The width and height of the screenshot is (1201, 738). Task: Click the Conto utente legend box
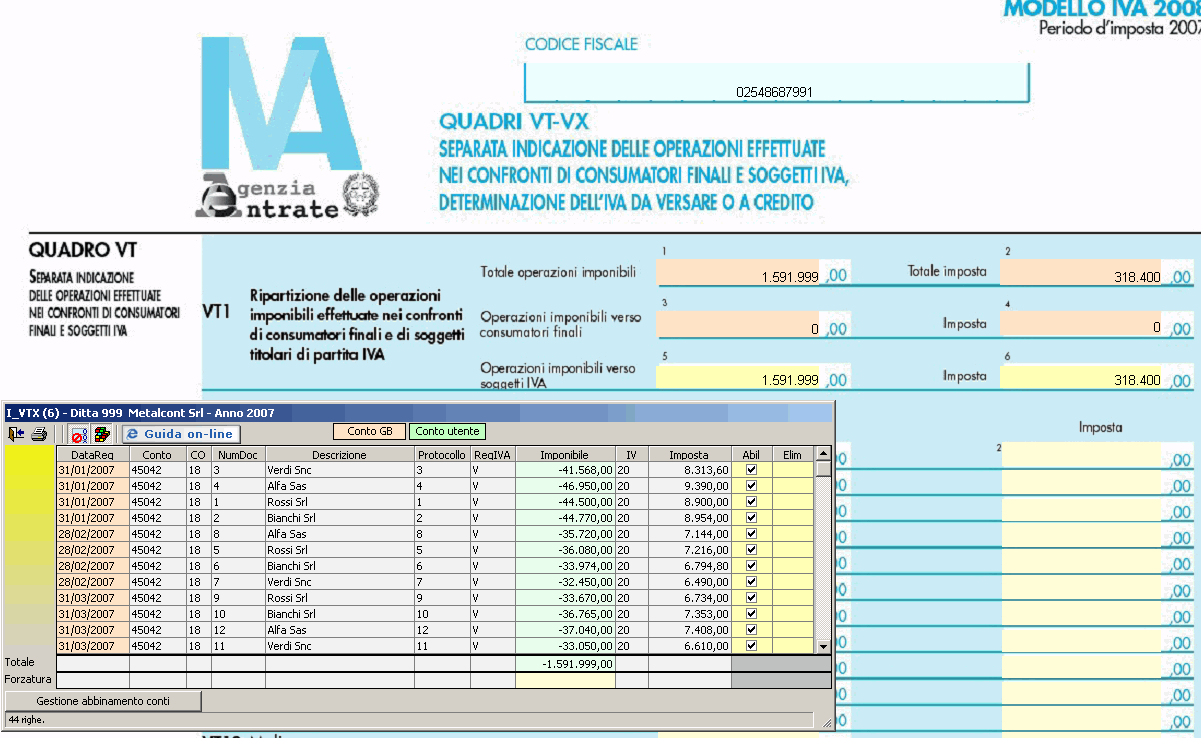pyautogui.click(x=447, y=432)
